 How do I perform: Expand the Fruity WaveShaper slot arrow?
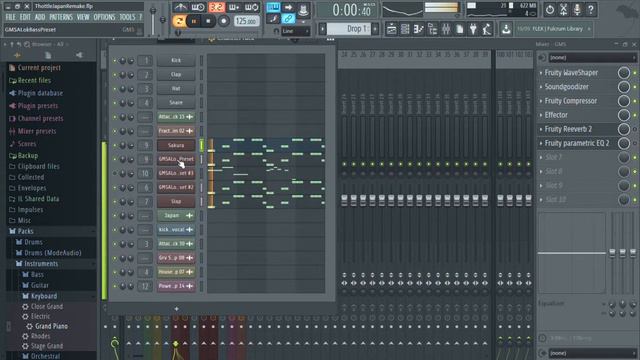(541, 73)
